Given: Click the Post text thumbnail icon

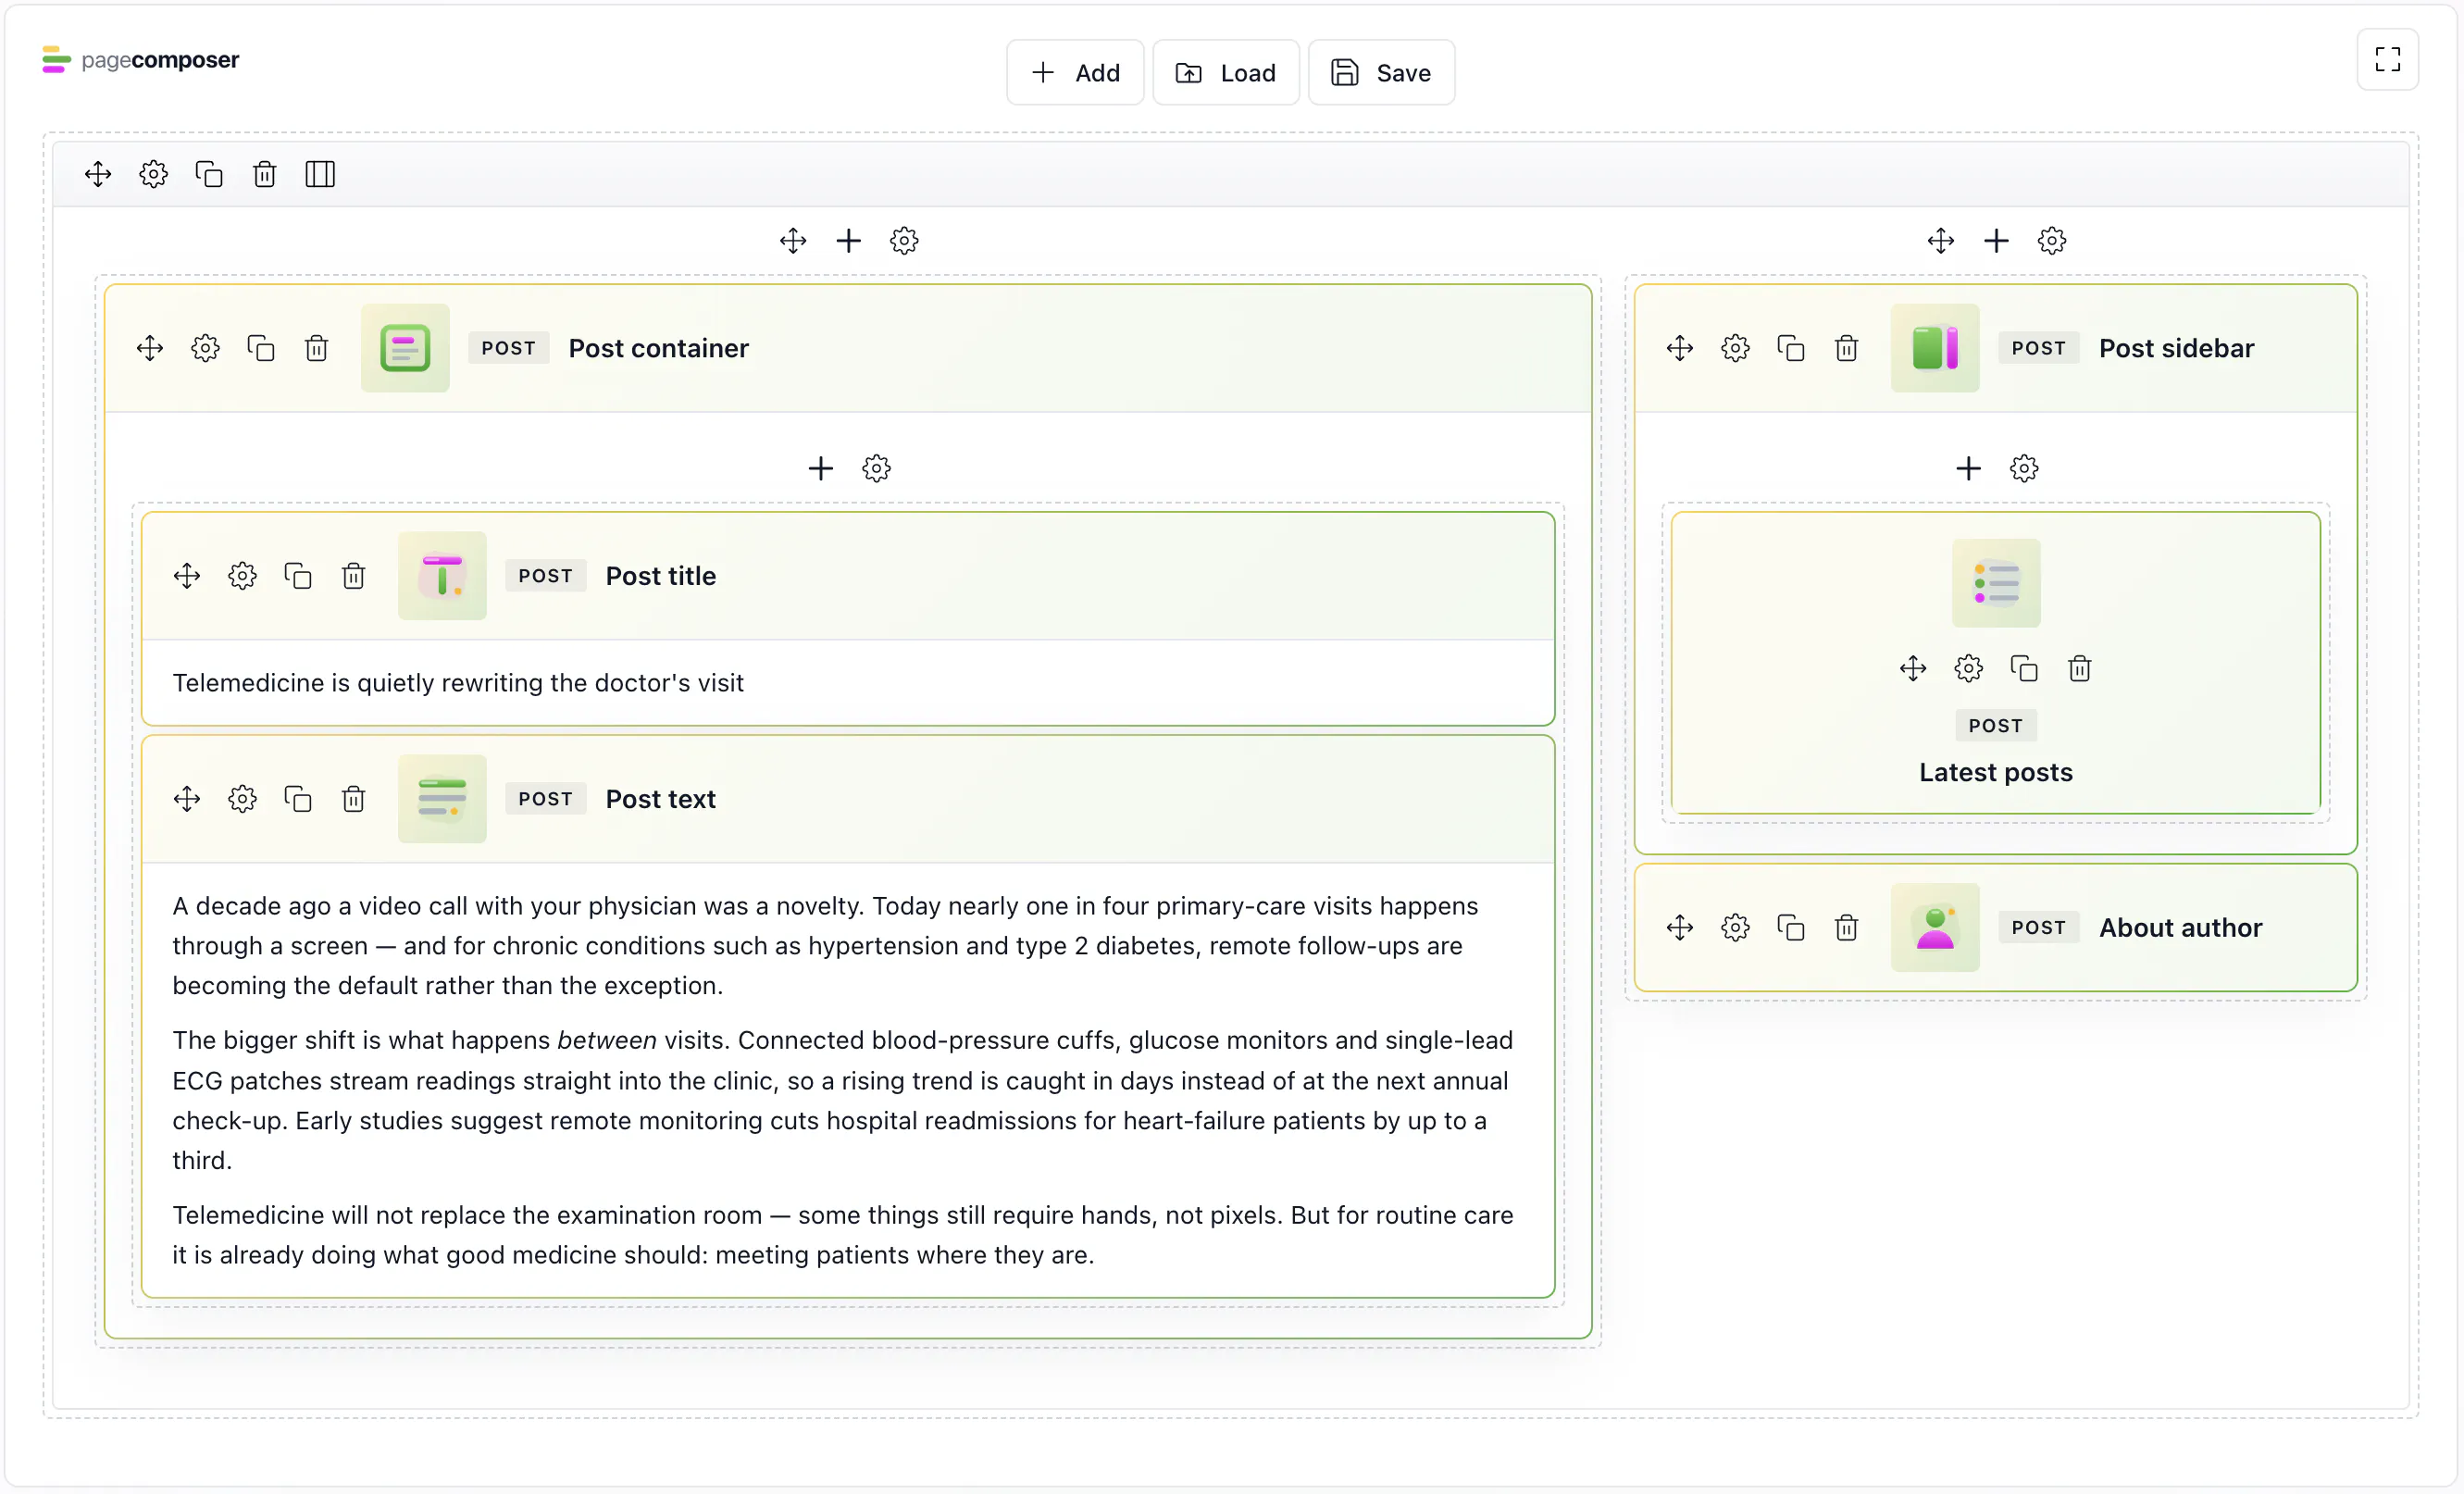Looking at the screenshot, I should point(442,799).
